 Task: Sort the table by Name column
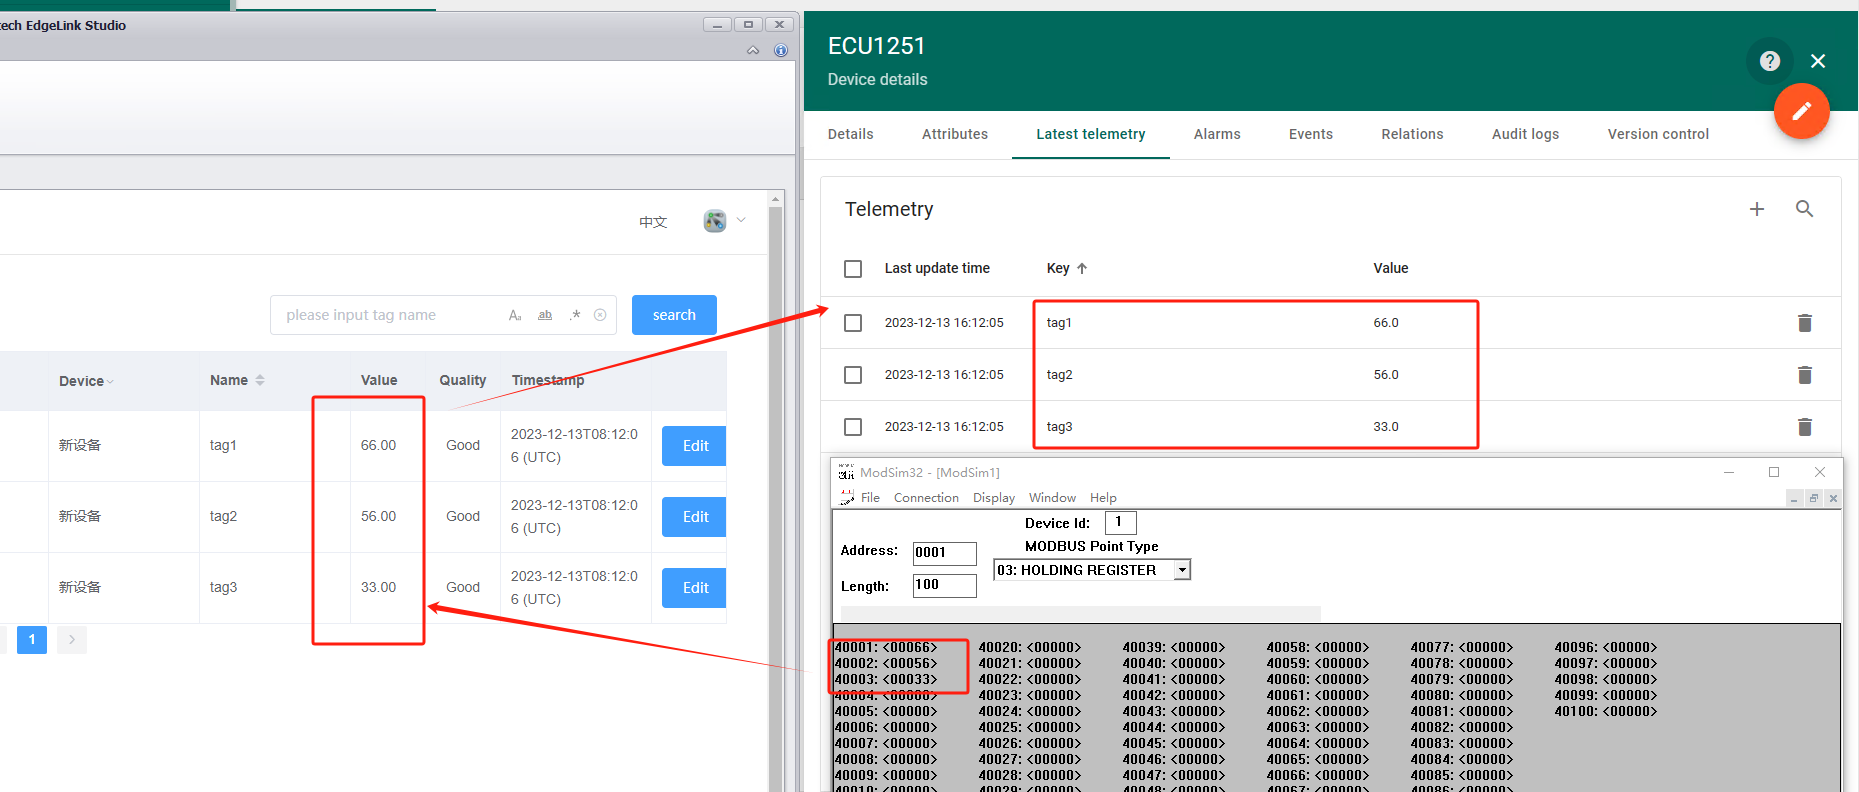point(260,380)
